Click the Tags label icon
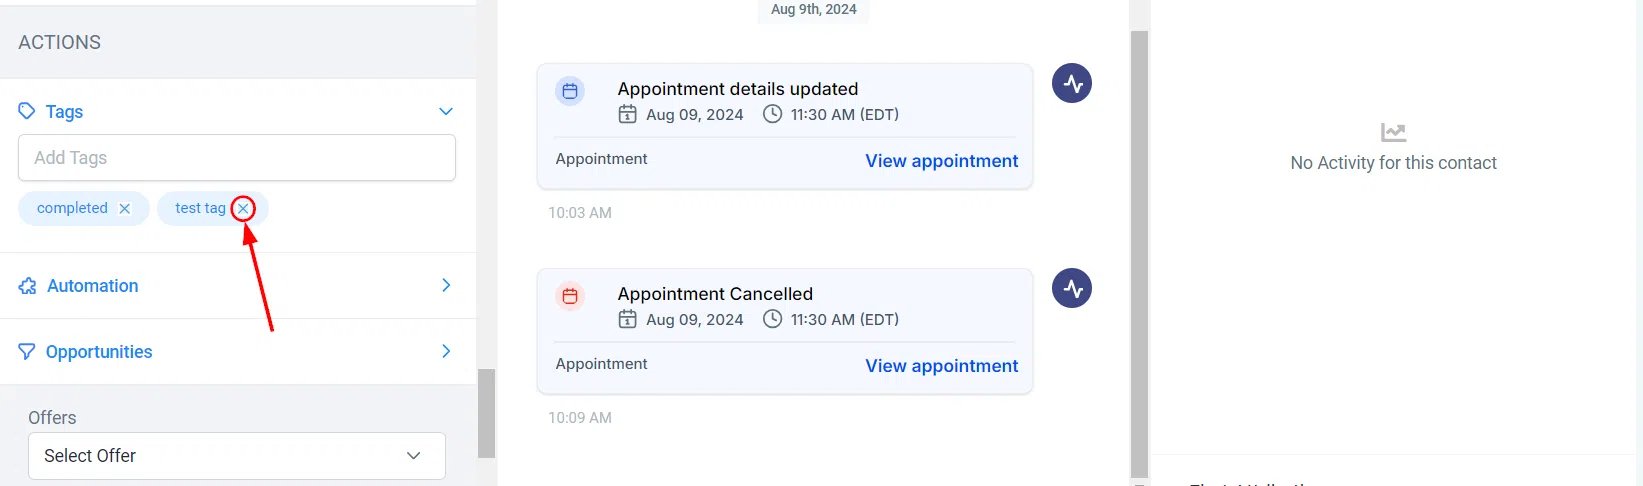The width and height of the screenshot is (1643, 486). [27, 111]
